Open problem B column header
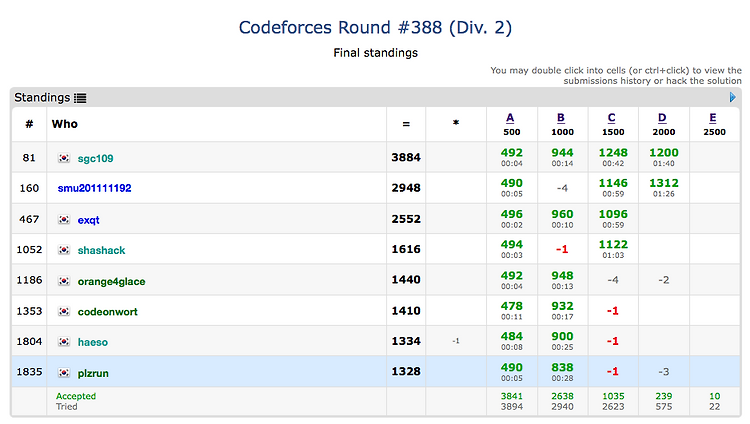The height and width of the screenshot is (424, 750). 561,118
